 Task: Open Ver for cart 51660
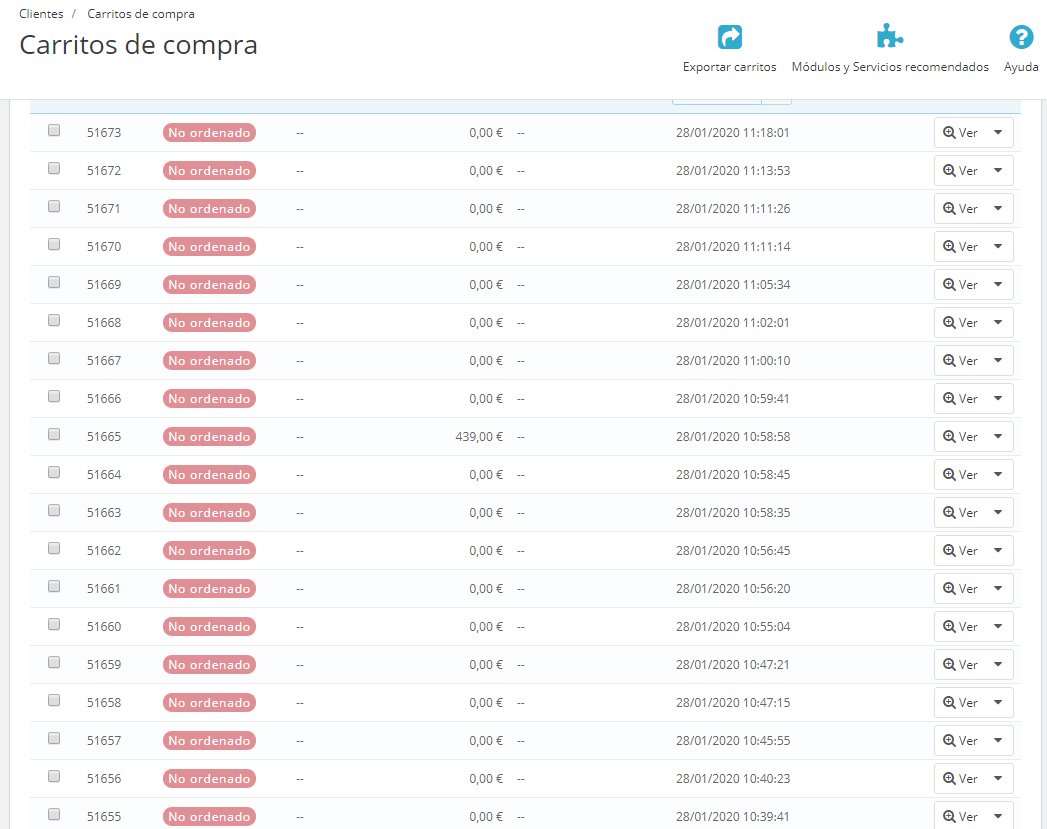pos(960,627)
